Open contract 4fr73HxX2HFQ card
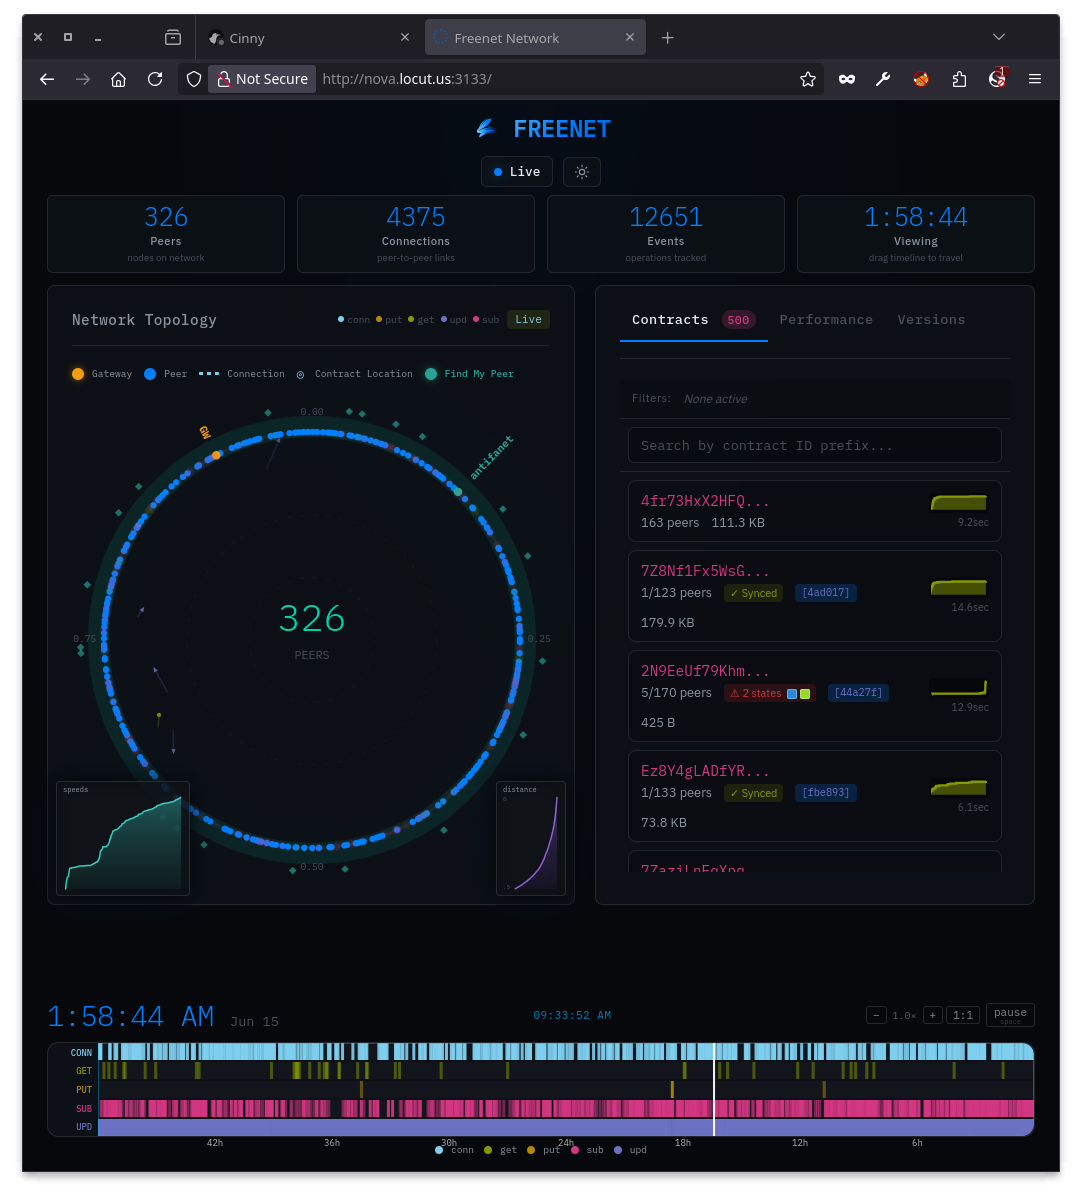Viewport: 1082px width, 1202px height. click(815, 511)
